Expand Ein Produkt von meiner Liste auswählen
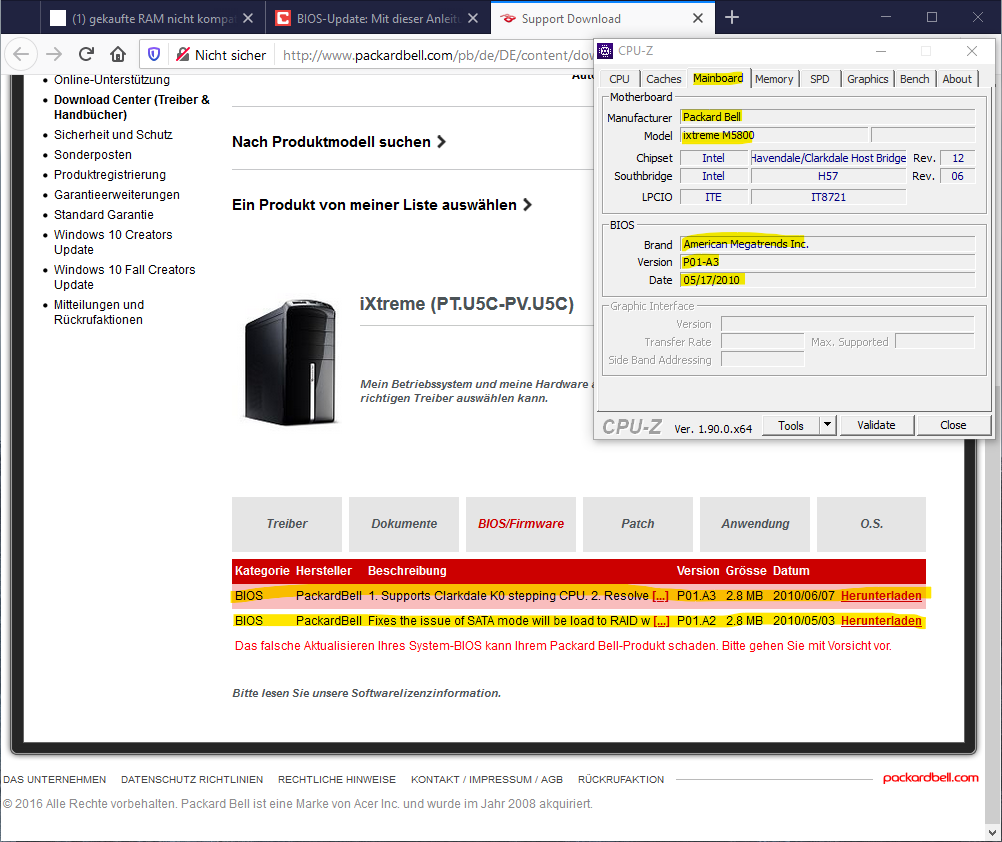Screen dimensions: 1002x842 (x=382, y=205)
